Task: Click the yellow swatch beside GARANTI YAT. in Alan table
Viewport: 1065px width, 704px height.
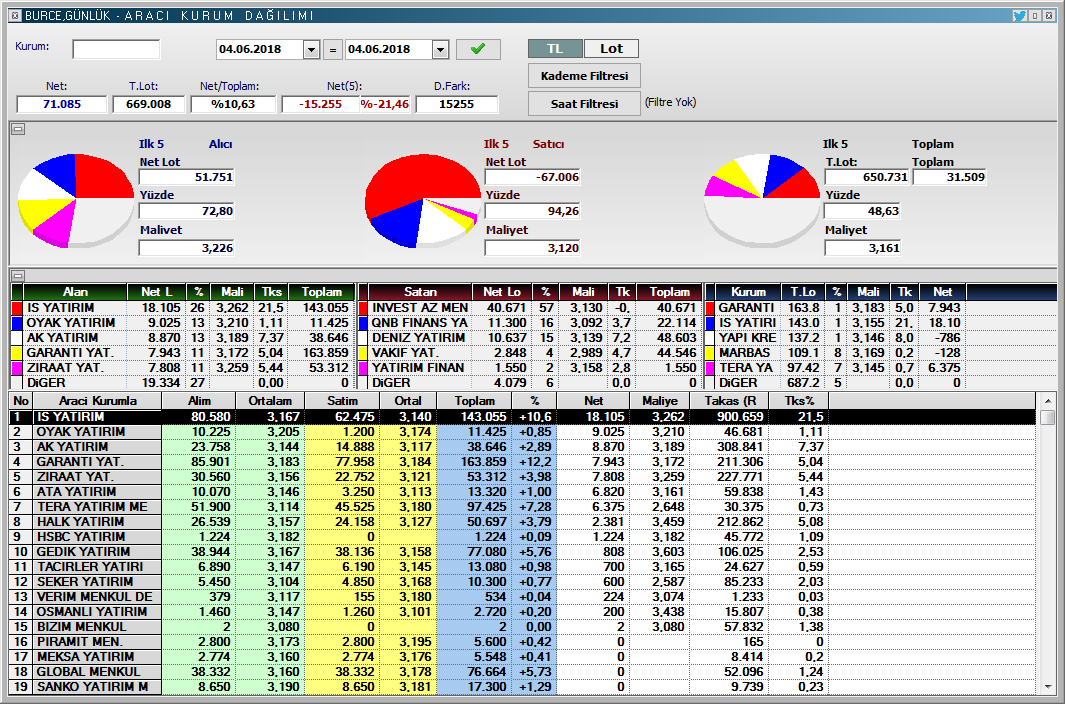Action: tap(18, 353)
